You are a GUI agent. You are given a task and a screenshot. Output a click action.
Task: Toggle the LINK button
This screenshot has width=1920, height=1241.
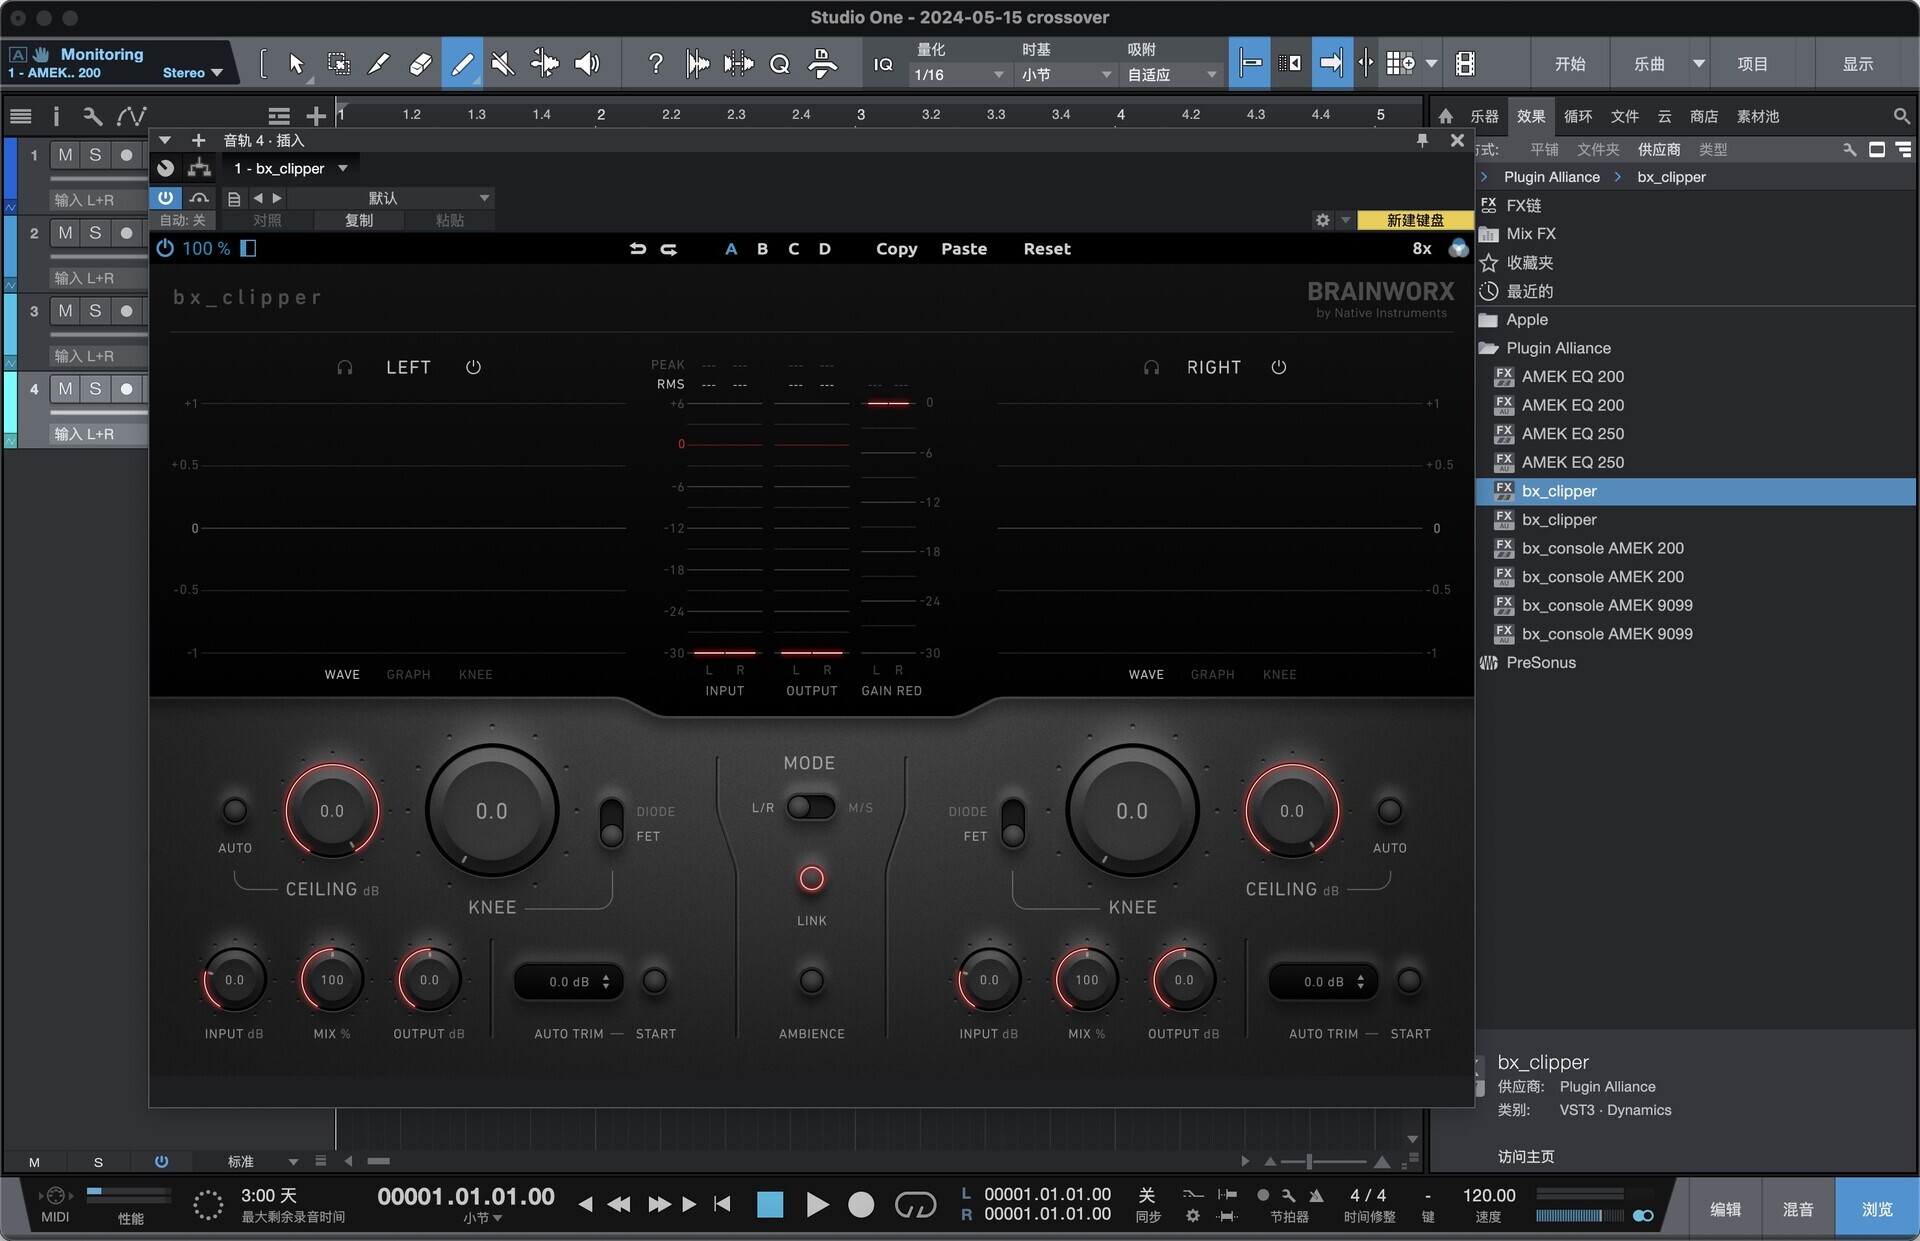(x=811, y=879)
